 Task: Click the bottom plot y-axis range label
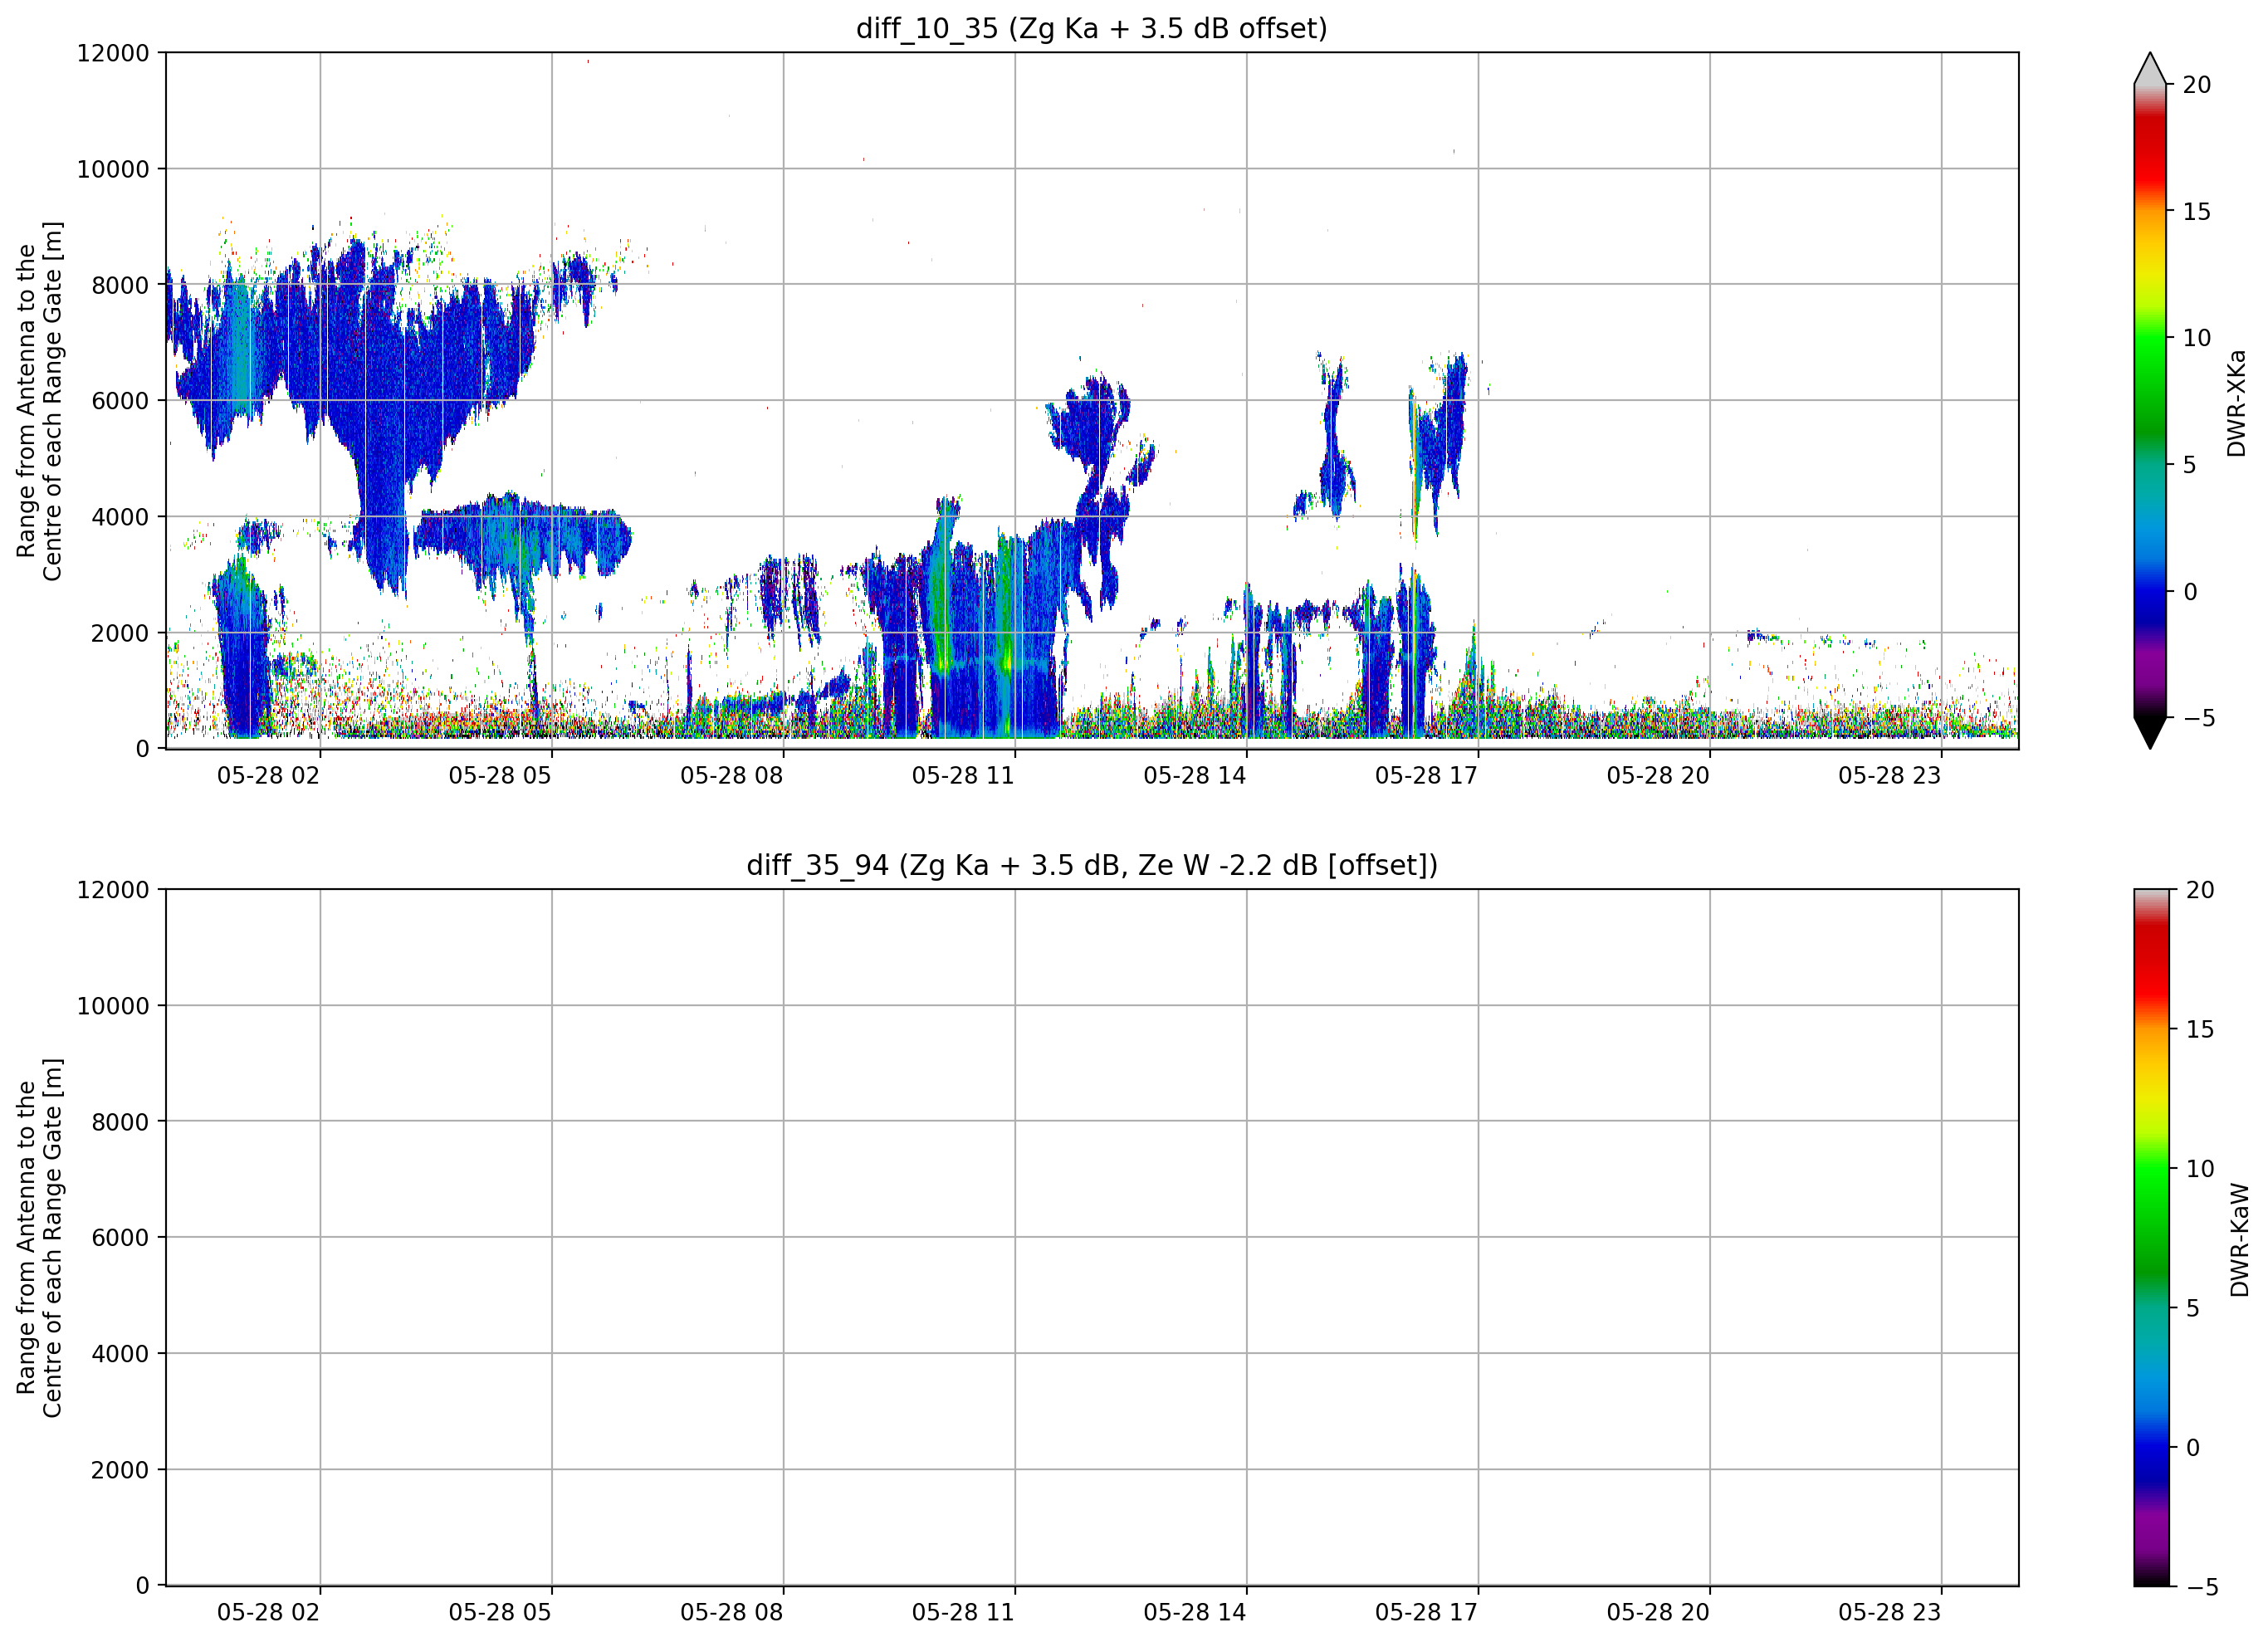[x=39, y=1237]
